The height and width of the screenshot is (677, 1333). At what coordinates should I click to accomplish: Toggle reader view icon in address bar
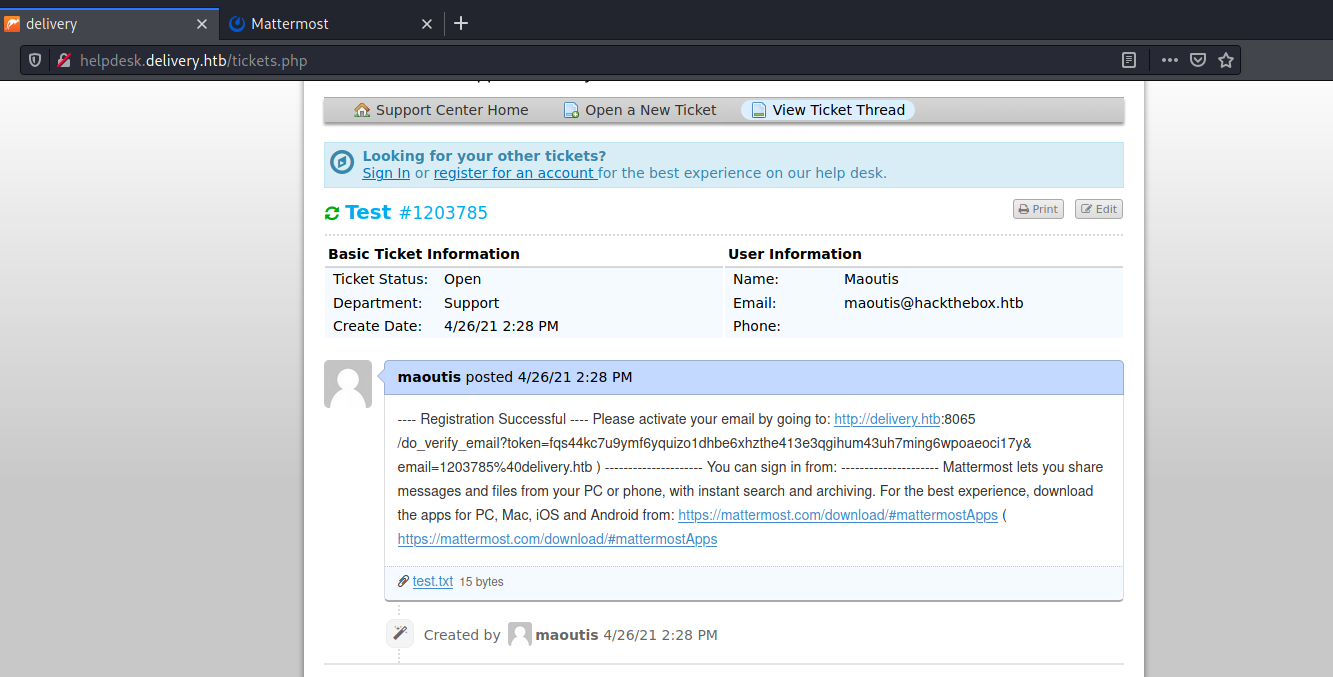(1129, 61)
